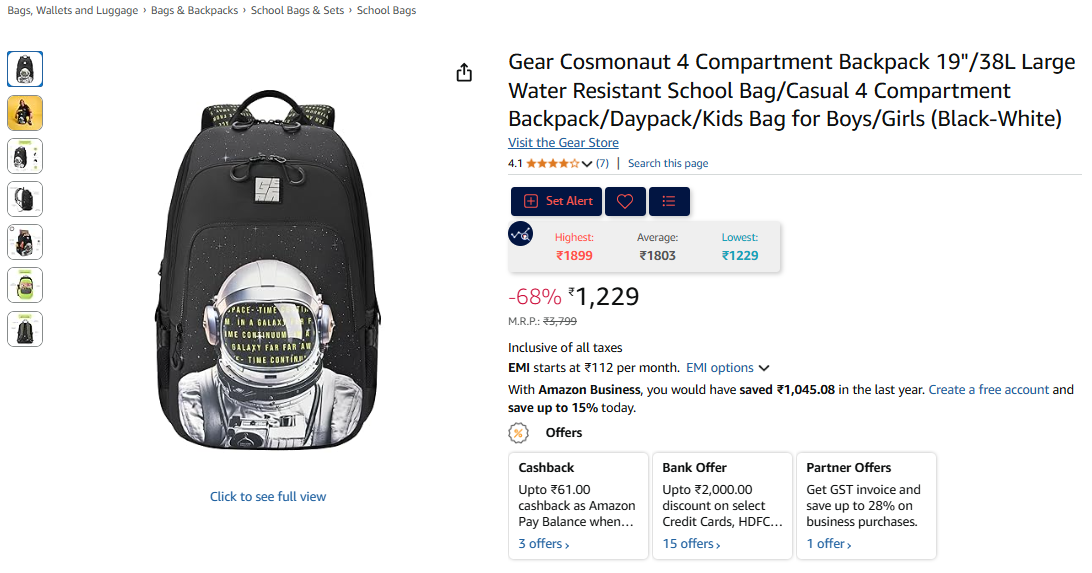Select the last thumbnail showing the backpack's back
The width and height of the screenshot is (1092, 573).
(25, 329)
